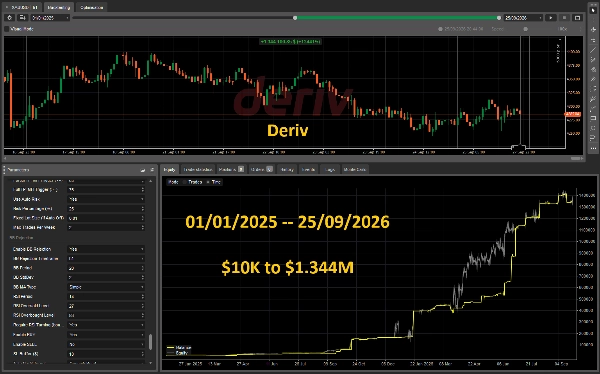Open the Trade statistics tab

coord(197,169)
